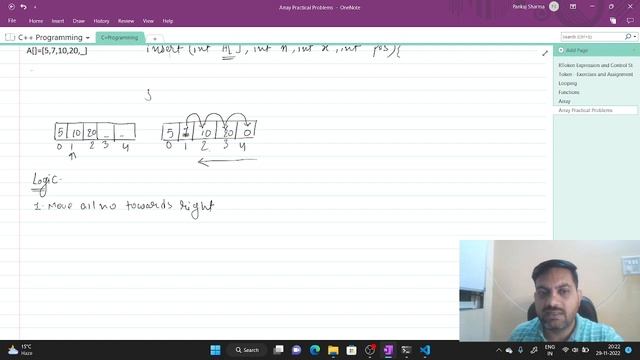Open the Ribbon Display Options icon
Viewport: 640px width, 360px height.
[x=573, y=7]
